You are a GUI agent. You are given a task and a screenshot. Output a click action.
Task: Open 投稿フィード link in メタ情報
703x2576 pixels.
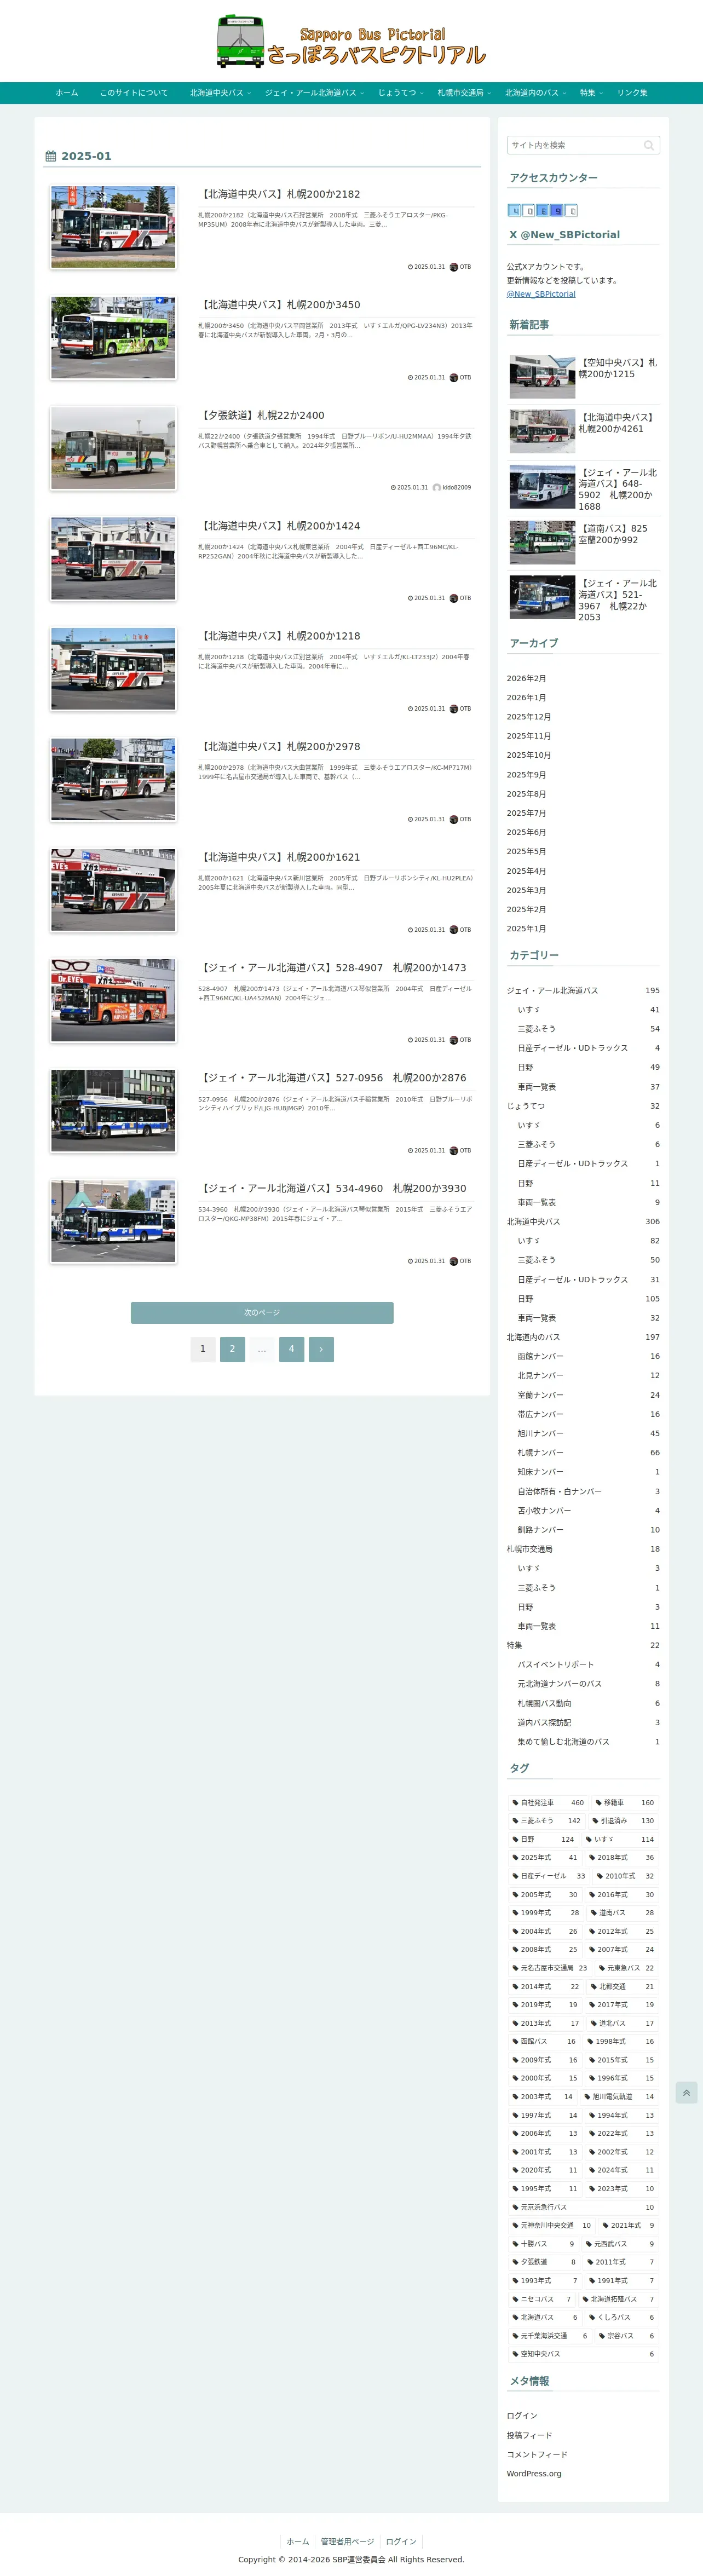(529, 2436)
